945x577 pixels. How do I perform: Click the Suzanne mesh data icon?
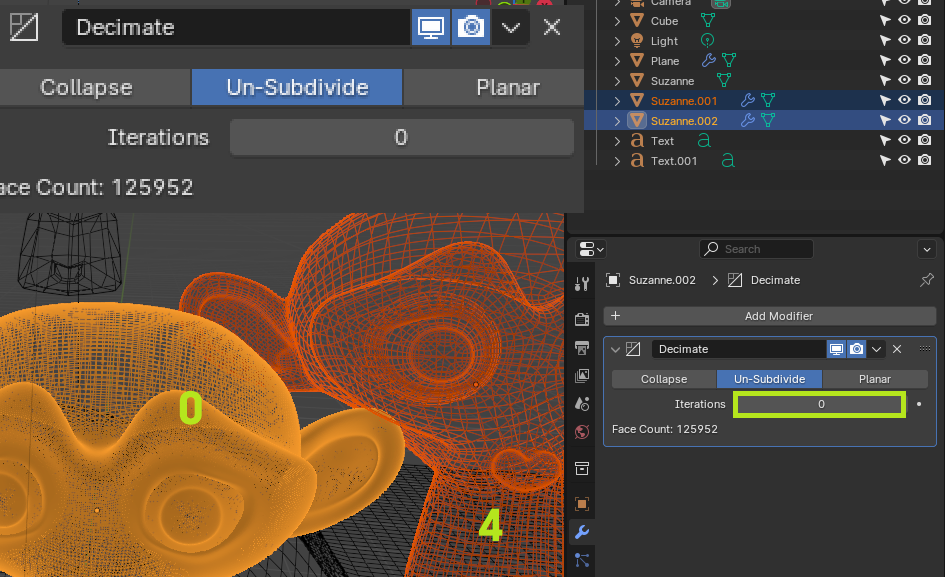[724, 80]
